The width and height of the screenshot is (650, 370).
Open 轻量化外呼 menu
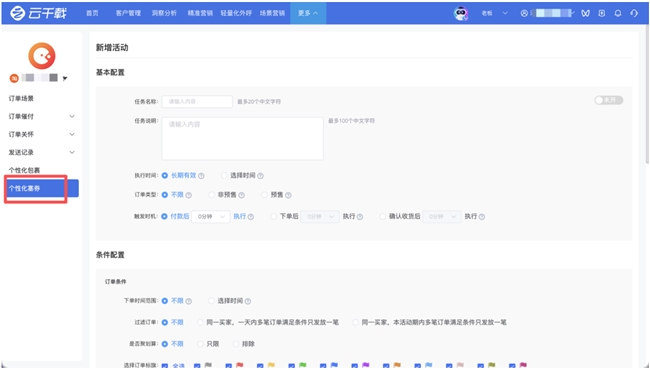click(236, 13)
